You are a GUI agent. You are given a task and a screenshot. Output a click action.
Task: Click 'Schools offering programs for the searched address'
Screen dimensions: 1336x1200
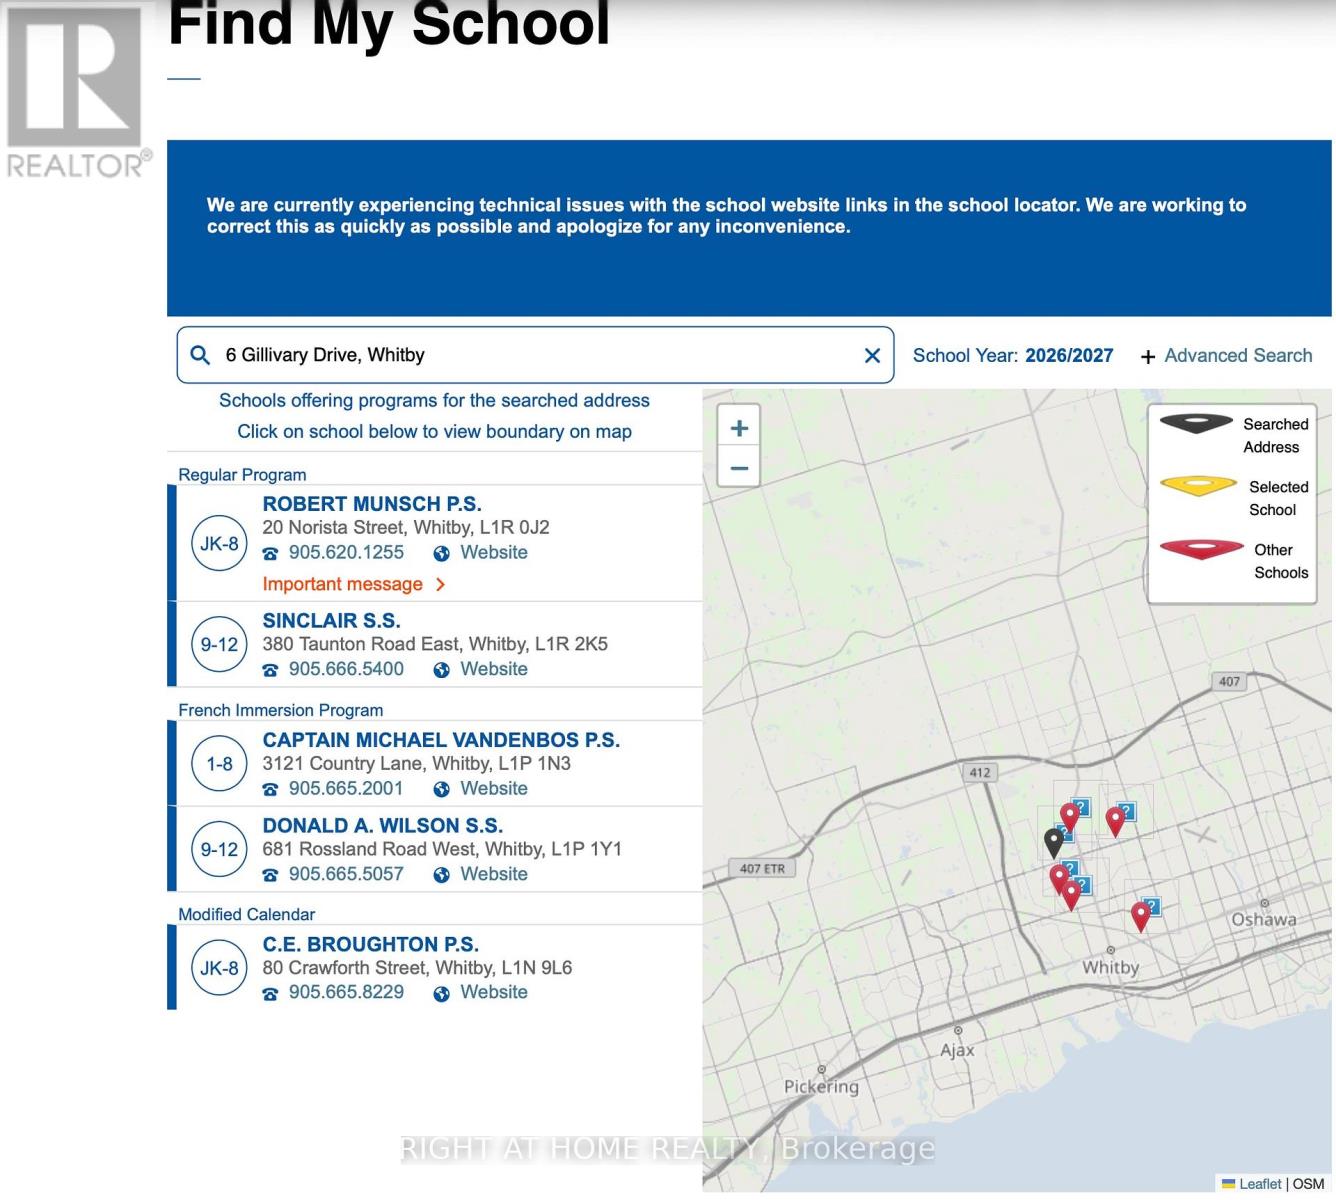(434, 401)
